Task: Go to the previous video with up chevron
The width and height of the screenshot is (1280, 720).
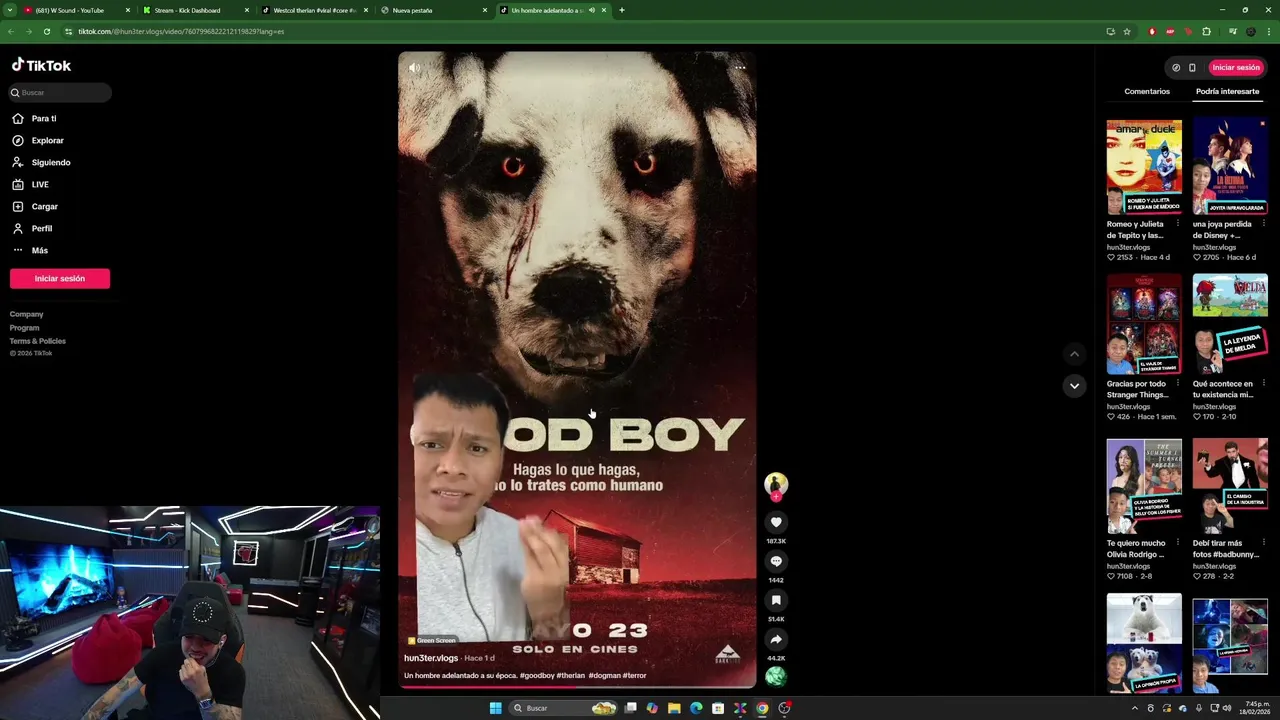Action: coord(1074,354)
